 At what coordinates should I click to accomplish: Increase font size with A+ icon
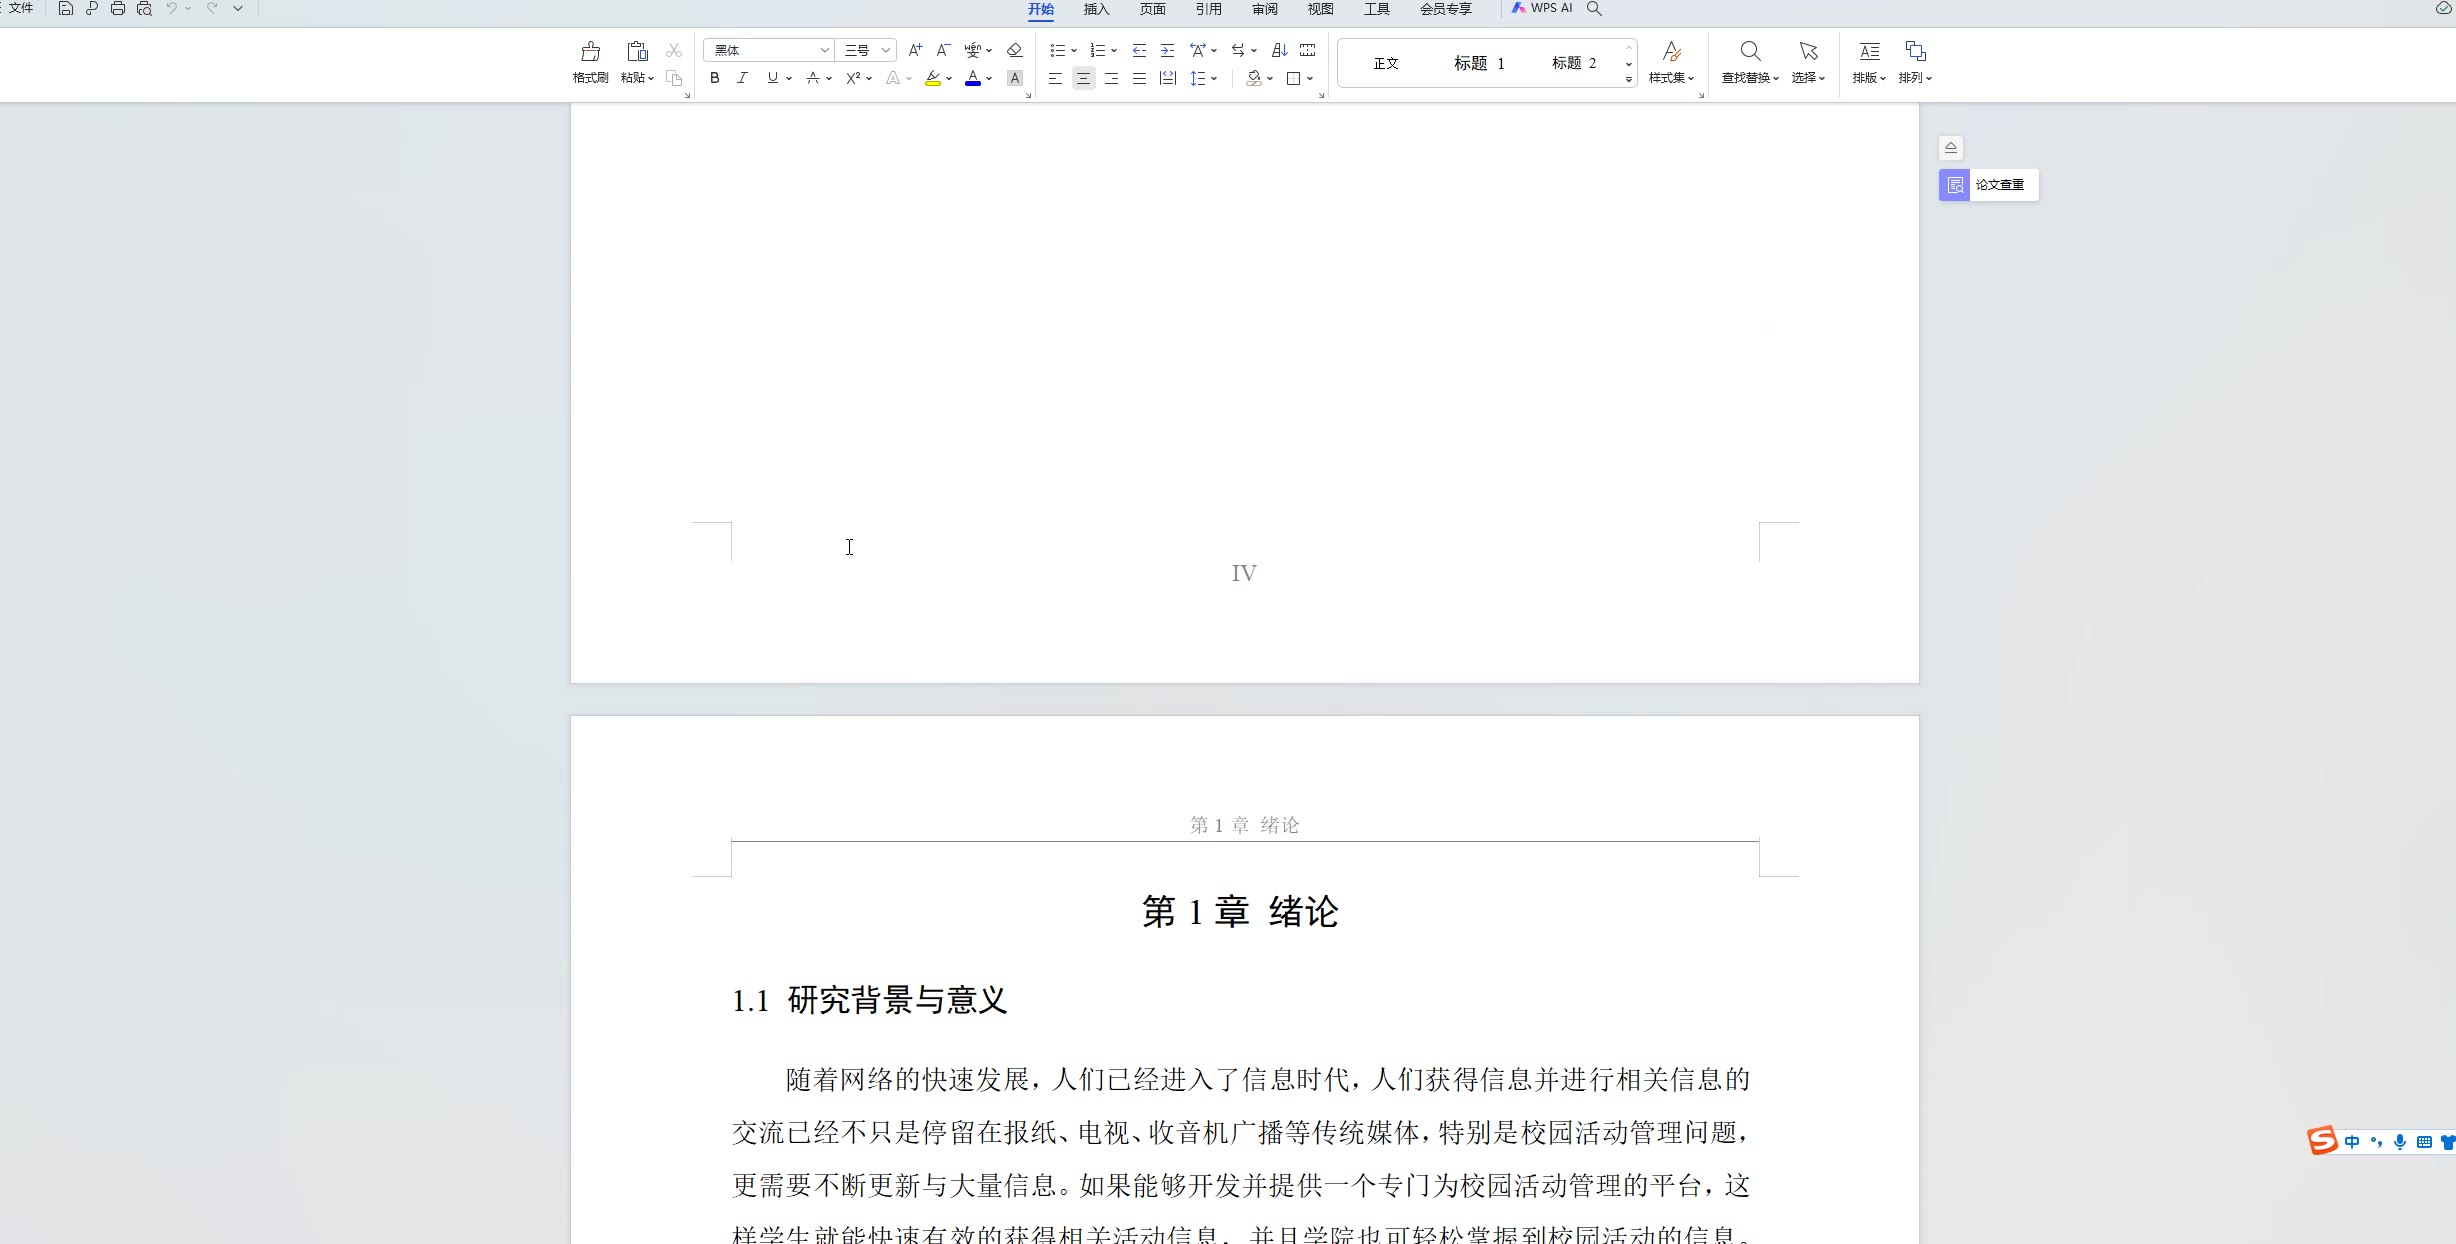click(915, 50)
